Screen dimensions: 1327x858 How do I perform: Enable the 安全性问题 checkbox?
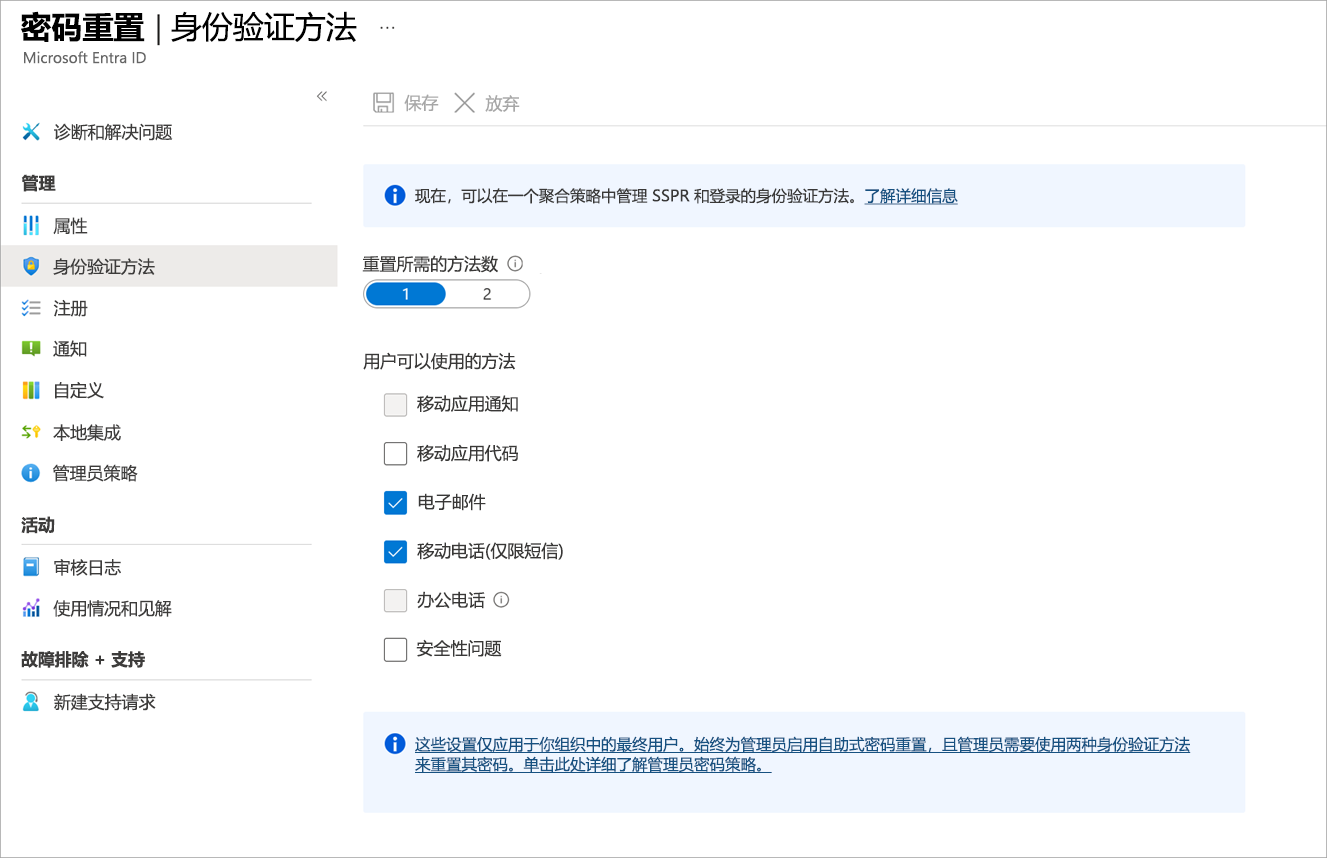395,649
